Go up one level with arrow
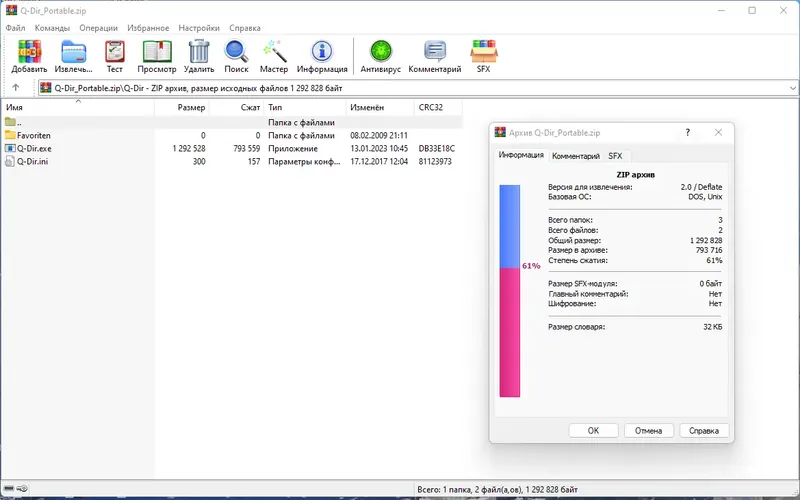The image size is (800, 500). [x=15, y=88]
